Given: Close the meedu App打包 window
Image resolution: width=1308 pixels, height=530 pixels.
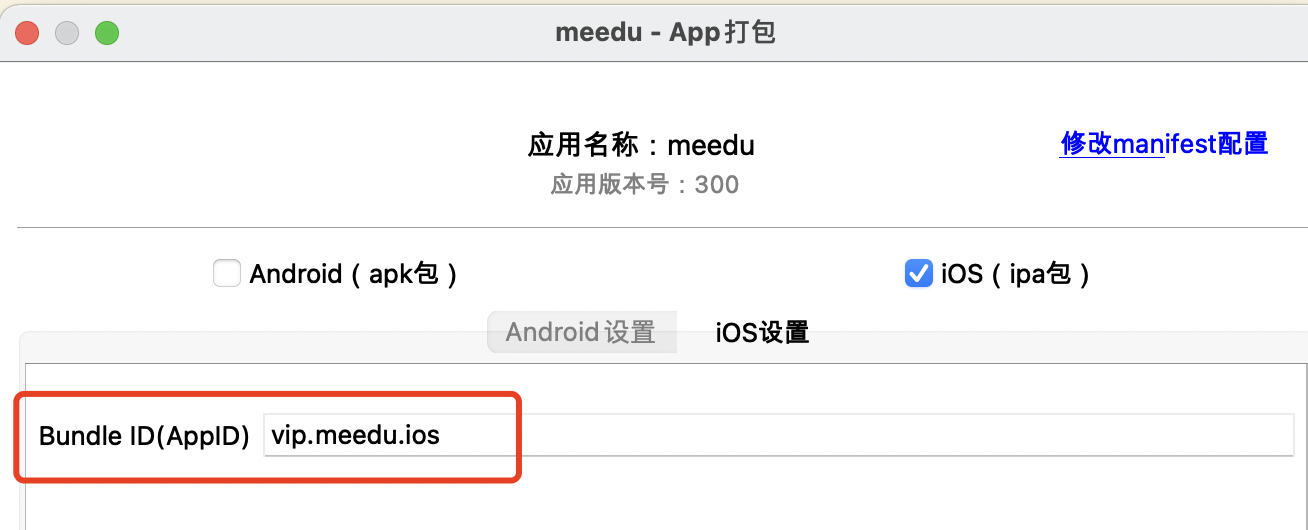Looking at the screenshot, I should pyautogui.click(x=27, y=33).
